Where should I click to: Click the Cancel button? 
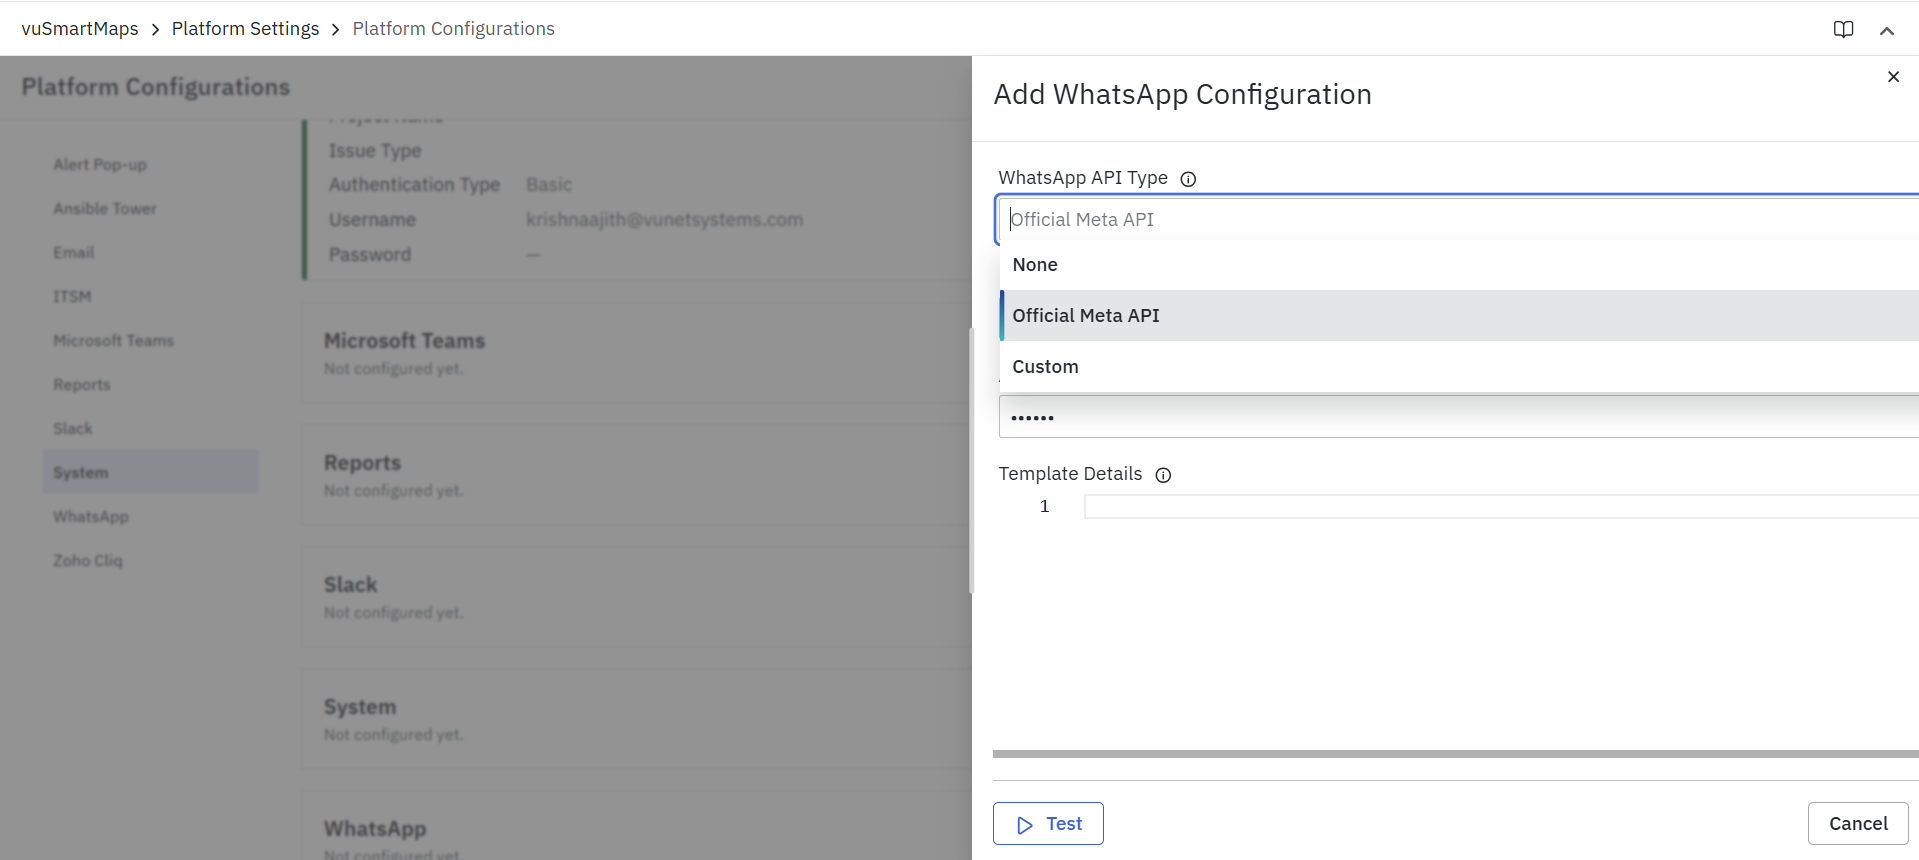coord(1857,824)
